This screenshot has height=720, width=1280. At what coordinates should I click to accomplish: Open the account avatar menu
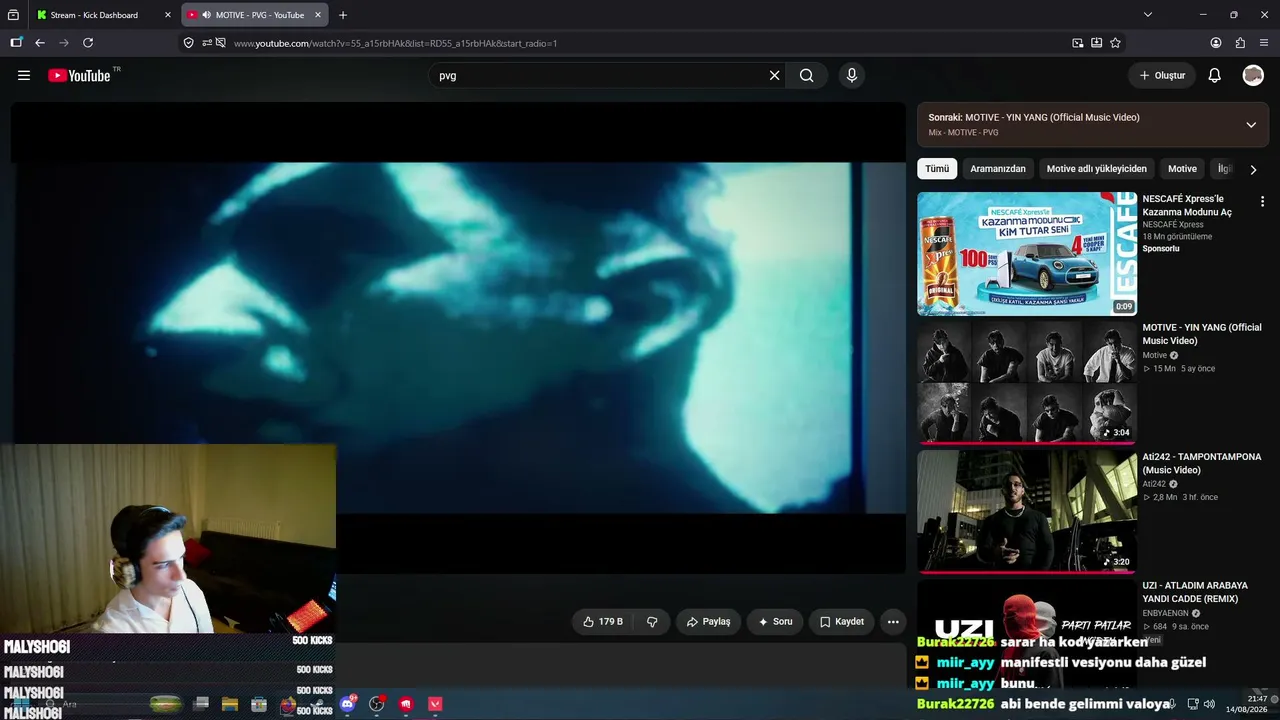[1253, 75]
